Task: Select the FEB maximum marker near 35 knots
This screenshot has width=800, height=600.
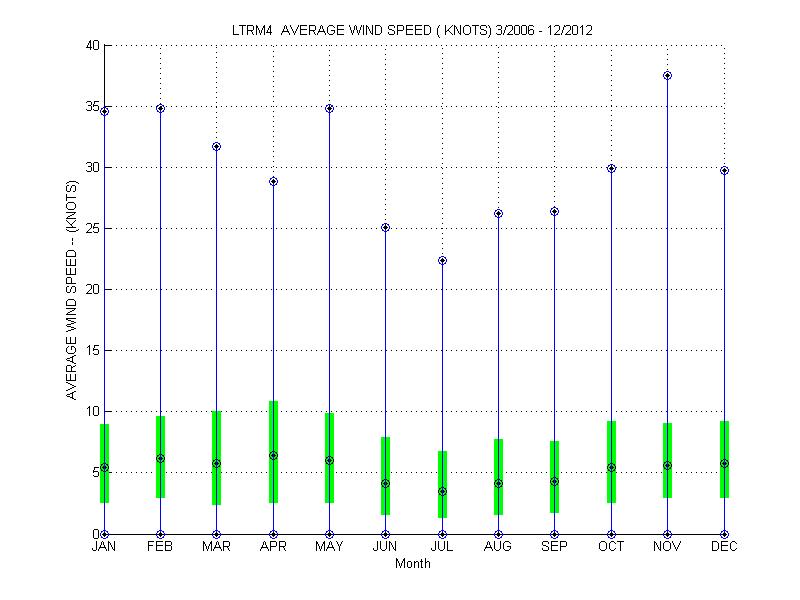Action: (x=161, y=108)
